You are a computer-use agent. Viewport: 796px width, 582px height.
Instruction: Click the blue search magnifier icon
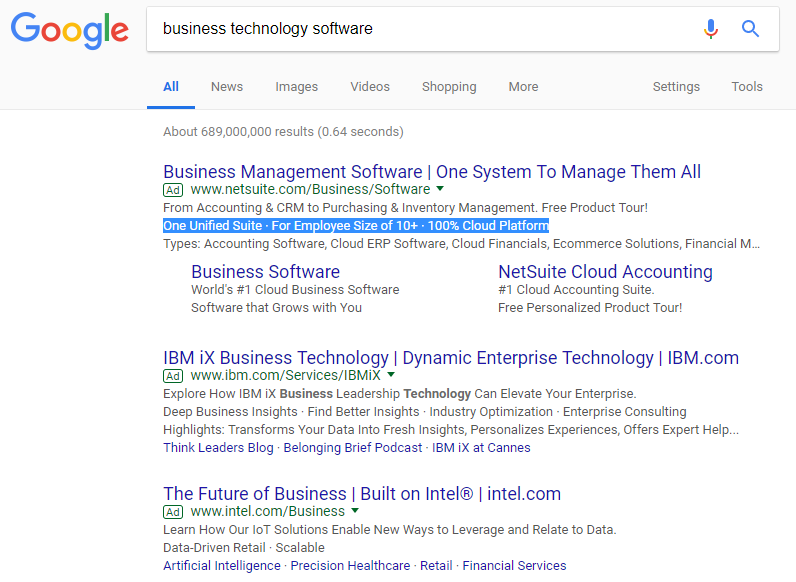point(751,29)
